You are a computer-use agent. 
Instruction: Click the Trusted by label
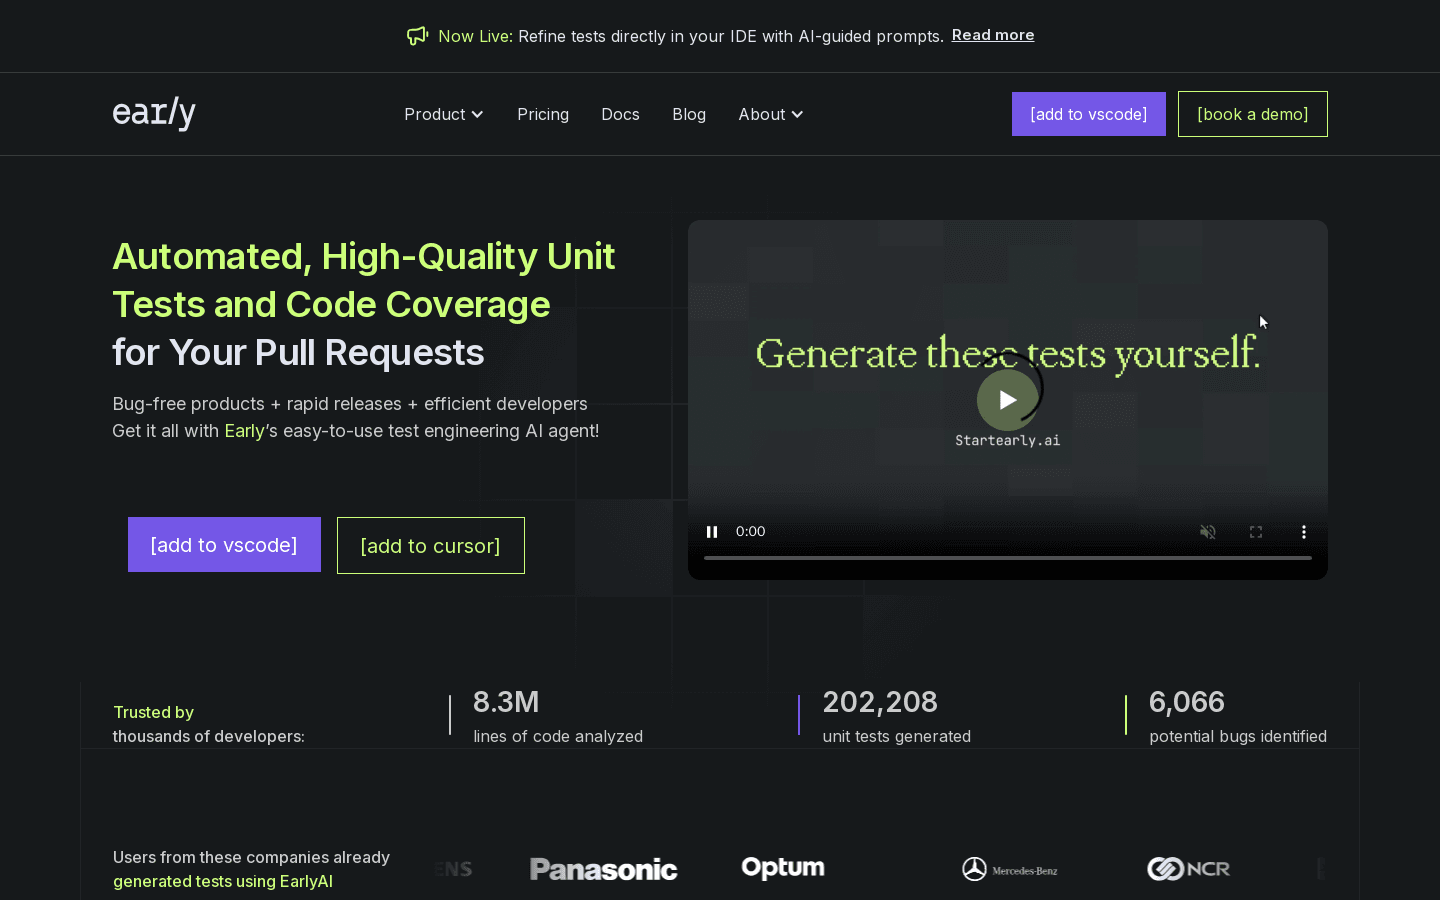[153, 712]
